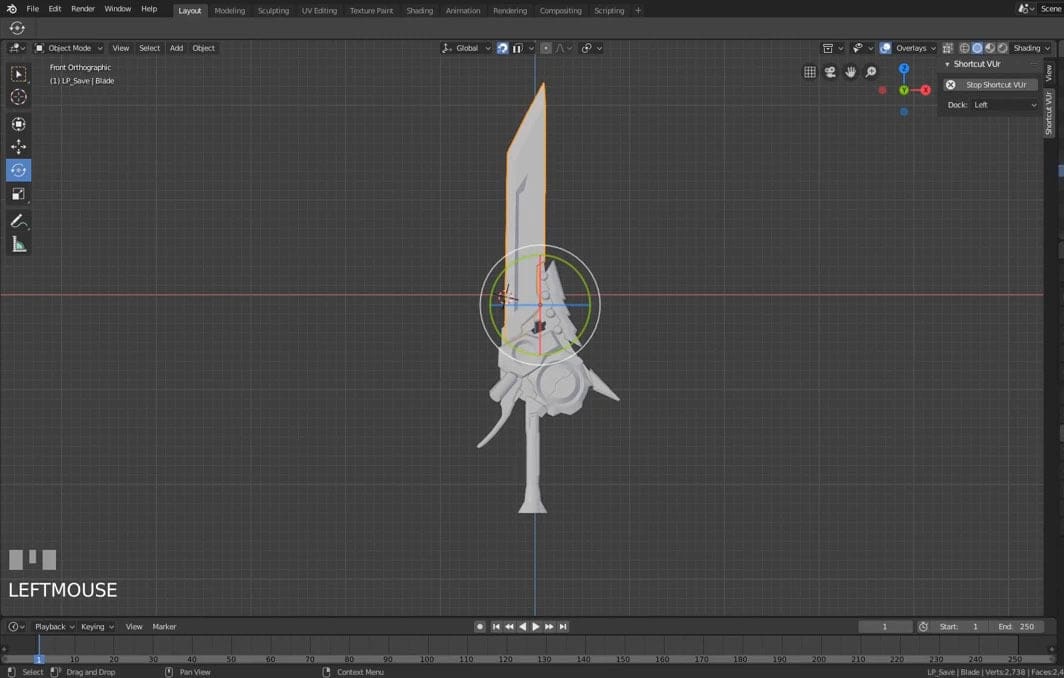Screen dimensions: 1064x678
Task: Click the blue Z axis on navigation gizmo
Action: (904, 69)
